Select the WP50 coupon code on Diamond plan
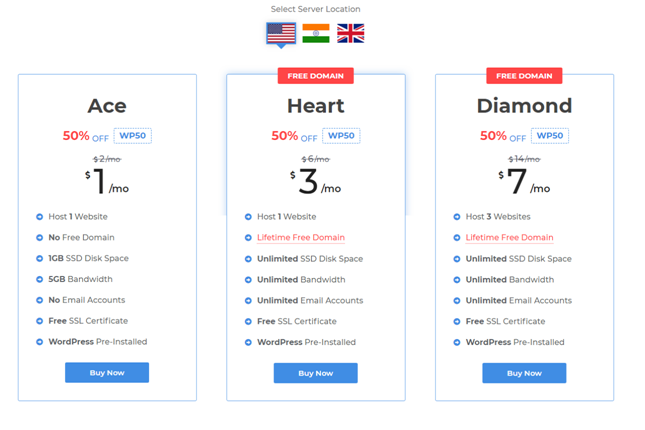This screenshot has width=645, height=430. tap(550, 136)
